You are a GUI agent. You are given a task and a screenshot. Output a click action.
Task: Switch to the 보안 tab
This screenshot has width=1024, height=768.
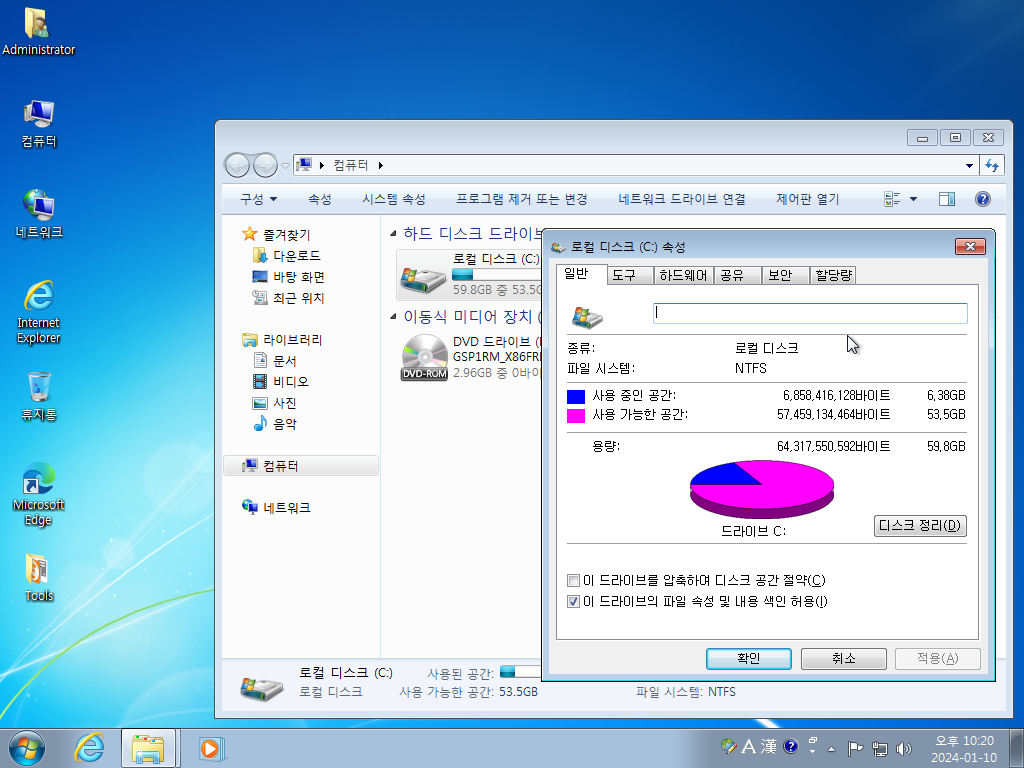(785, 276)
